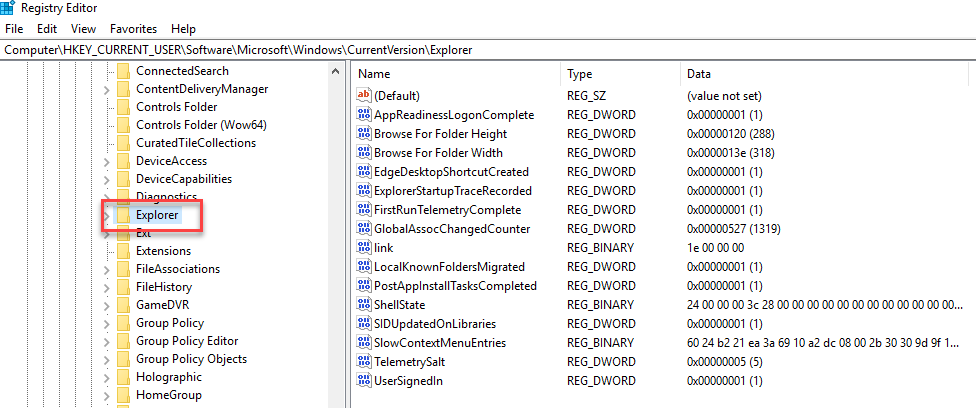
Task: Click the GameDVR folder icon
Action: pyautogui.click(x=123, y=305)
